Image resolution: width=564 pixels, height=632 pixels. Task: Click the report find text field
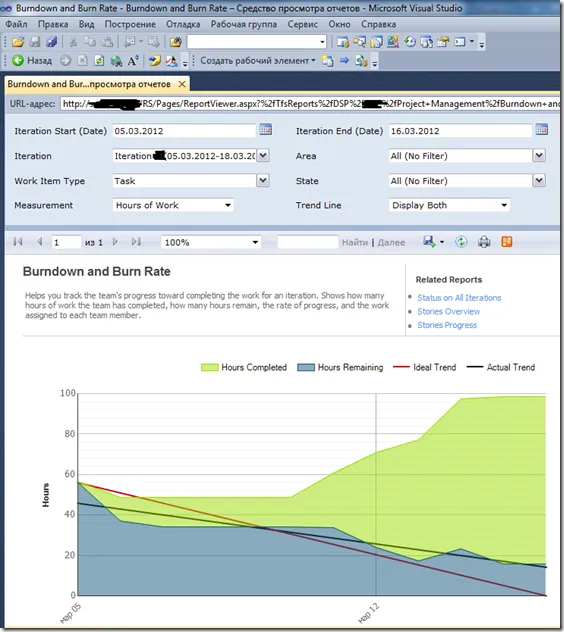pos(308,242)
